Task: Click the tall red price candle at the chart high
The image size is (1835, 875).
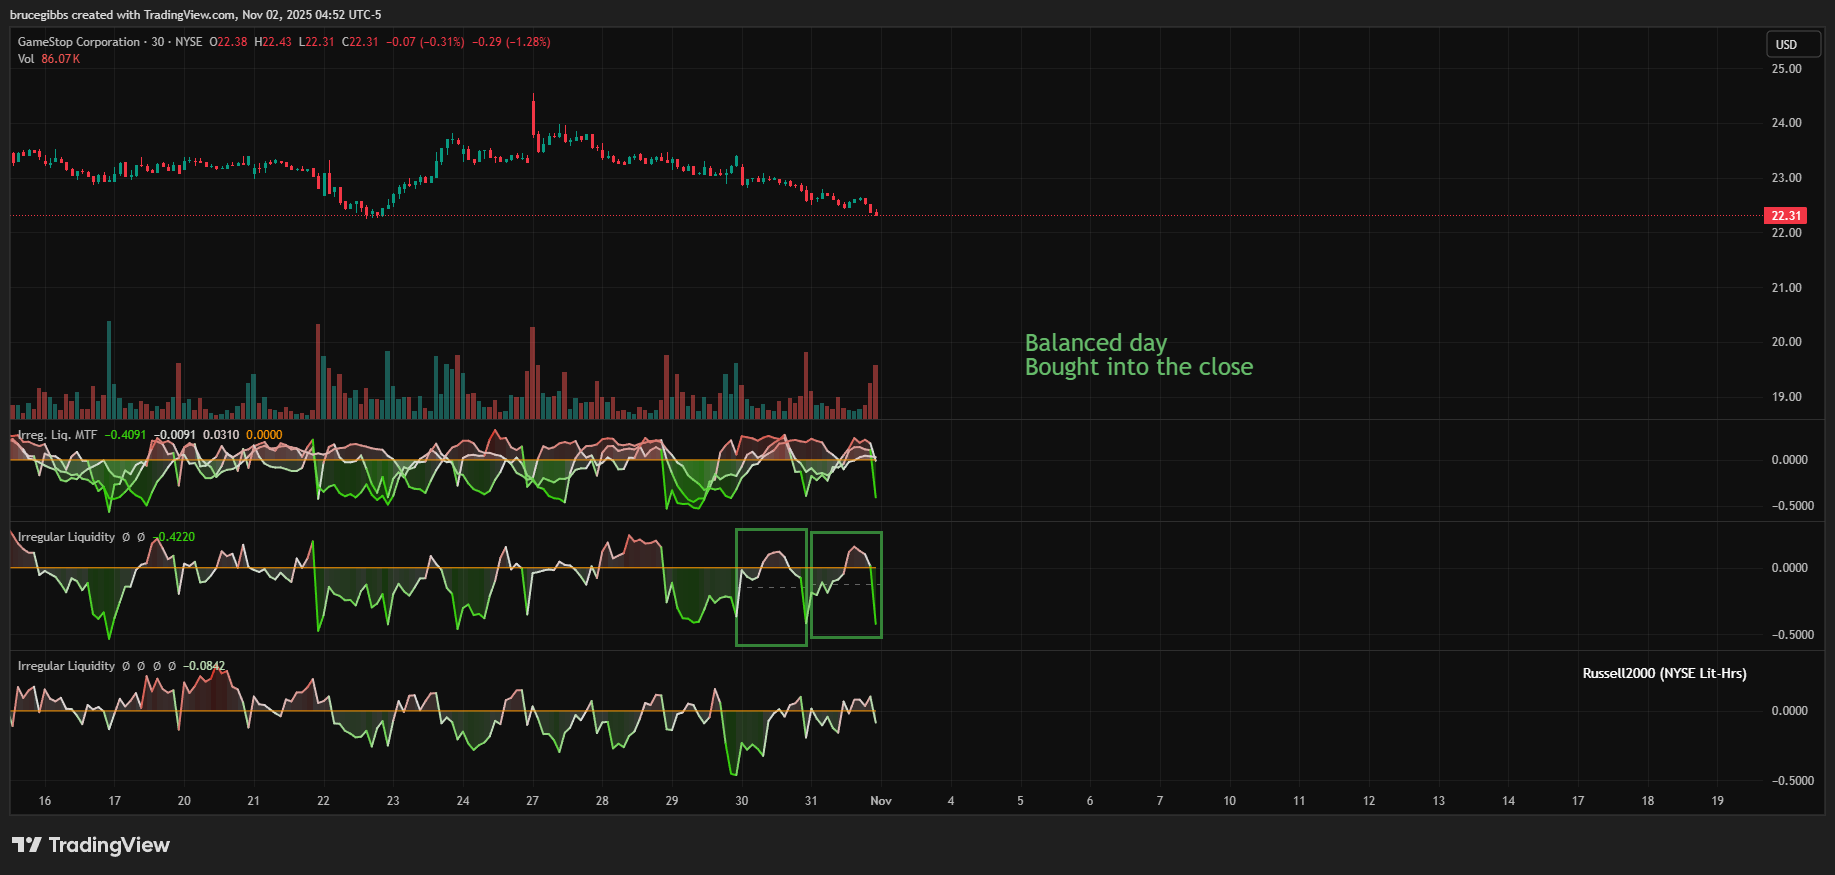Action: [534, 115]
